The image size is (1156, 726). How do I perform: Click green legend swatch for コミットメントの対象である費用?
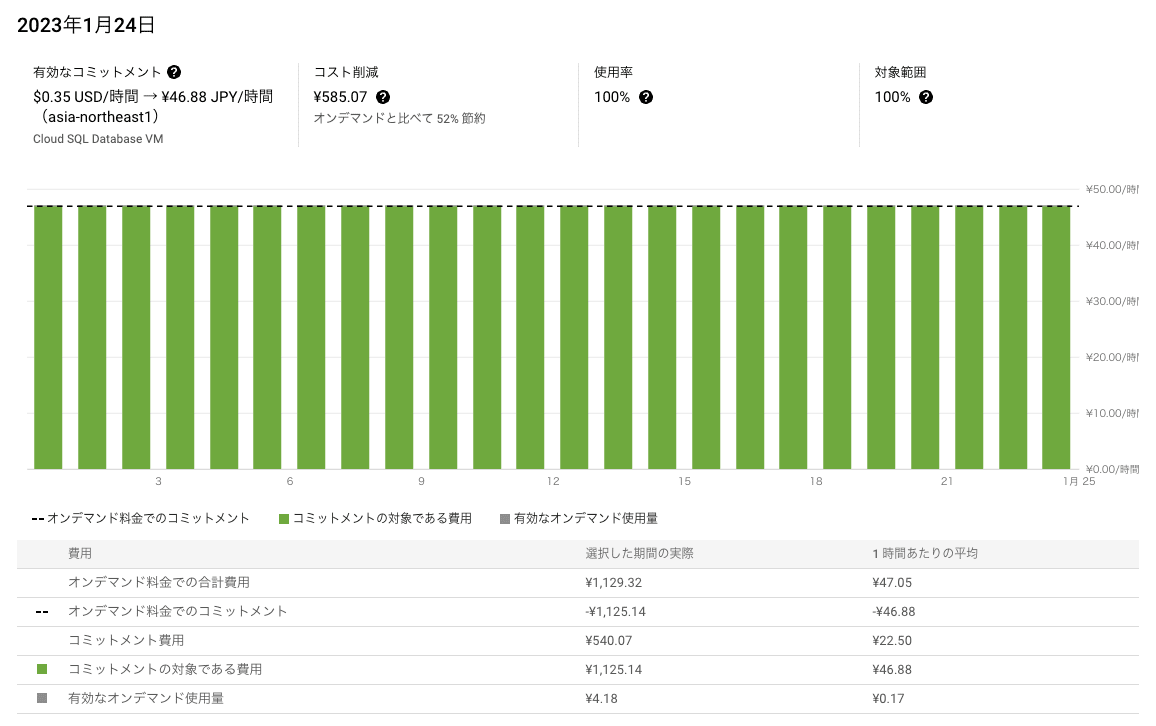[284, 519]
